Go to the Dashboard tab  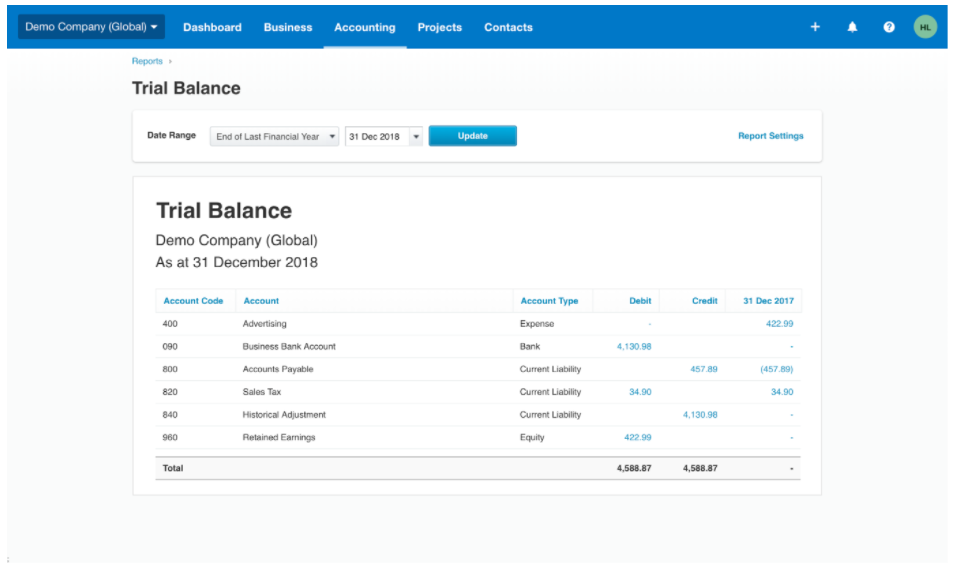pyautogui.click(x=212, y=27)
